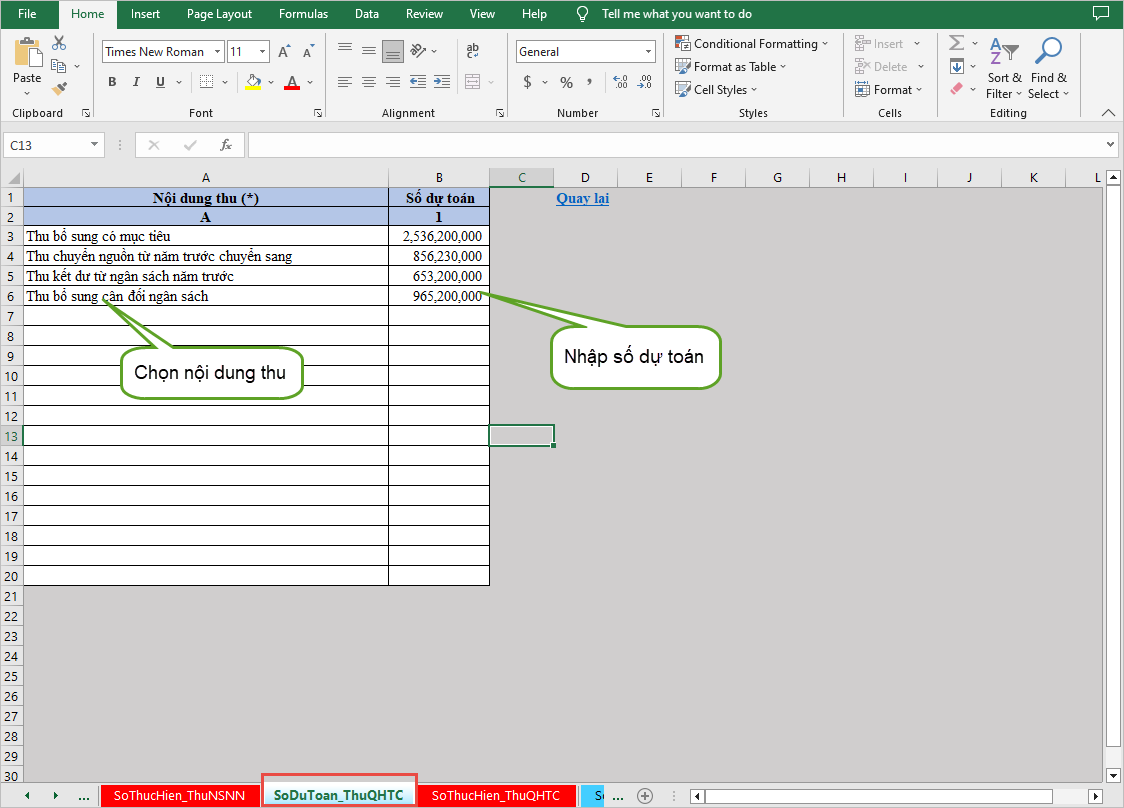This screenshot has width=1124, height=808.
Task: Click the Quay lại hyperlink
Action: 582,198
